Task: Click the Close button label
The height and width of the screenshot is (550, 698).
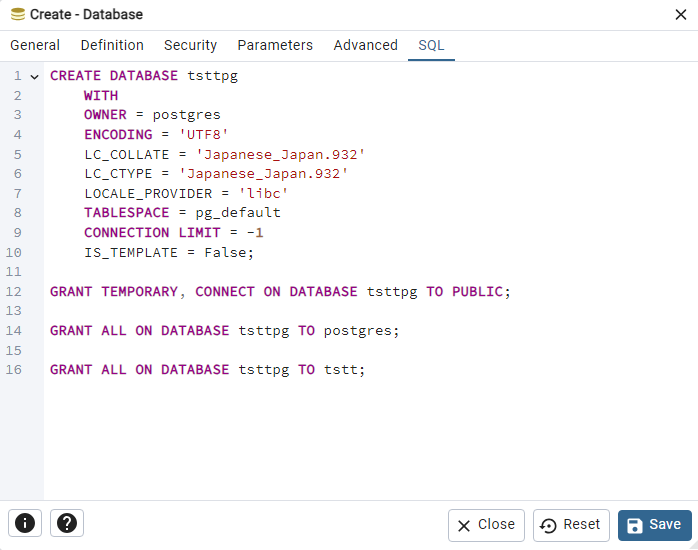Action: [x=496, y=524]
